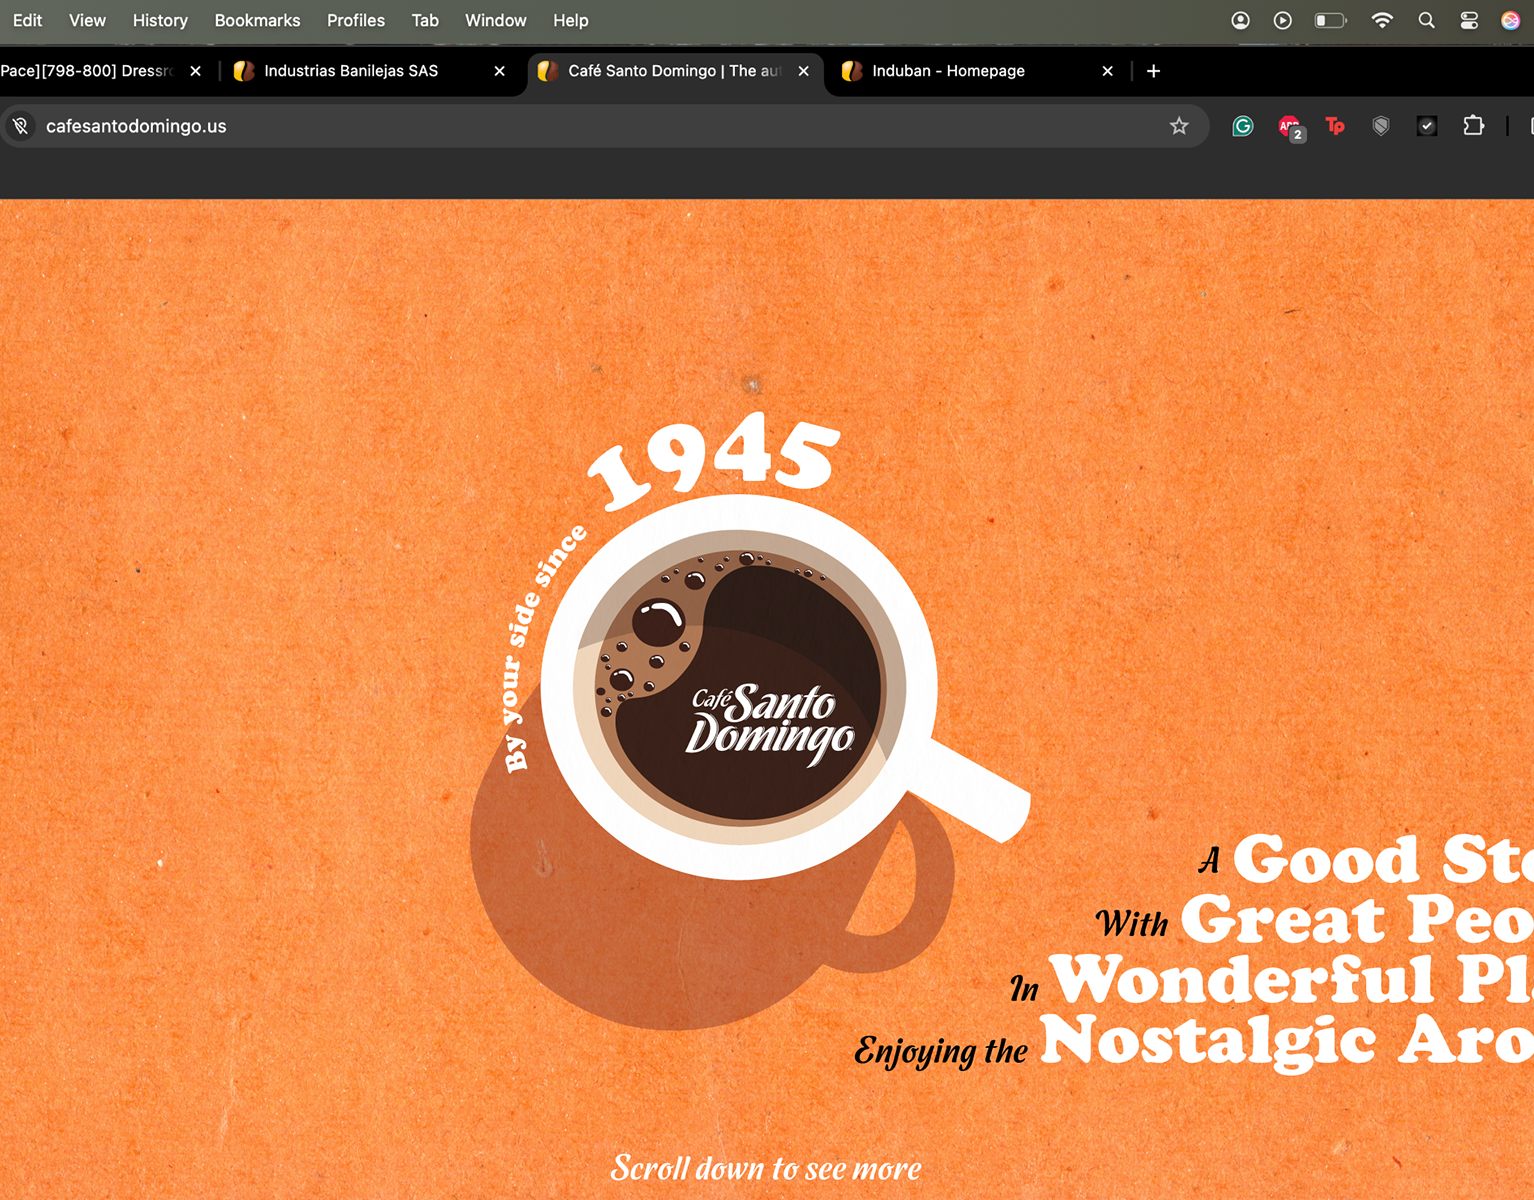The image size is (1534, 1200).
Task: Open a new browser tab
Action: pyautogui.click(x=1153, y=71)
